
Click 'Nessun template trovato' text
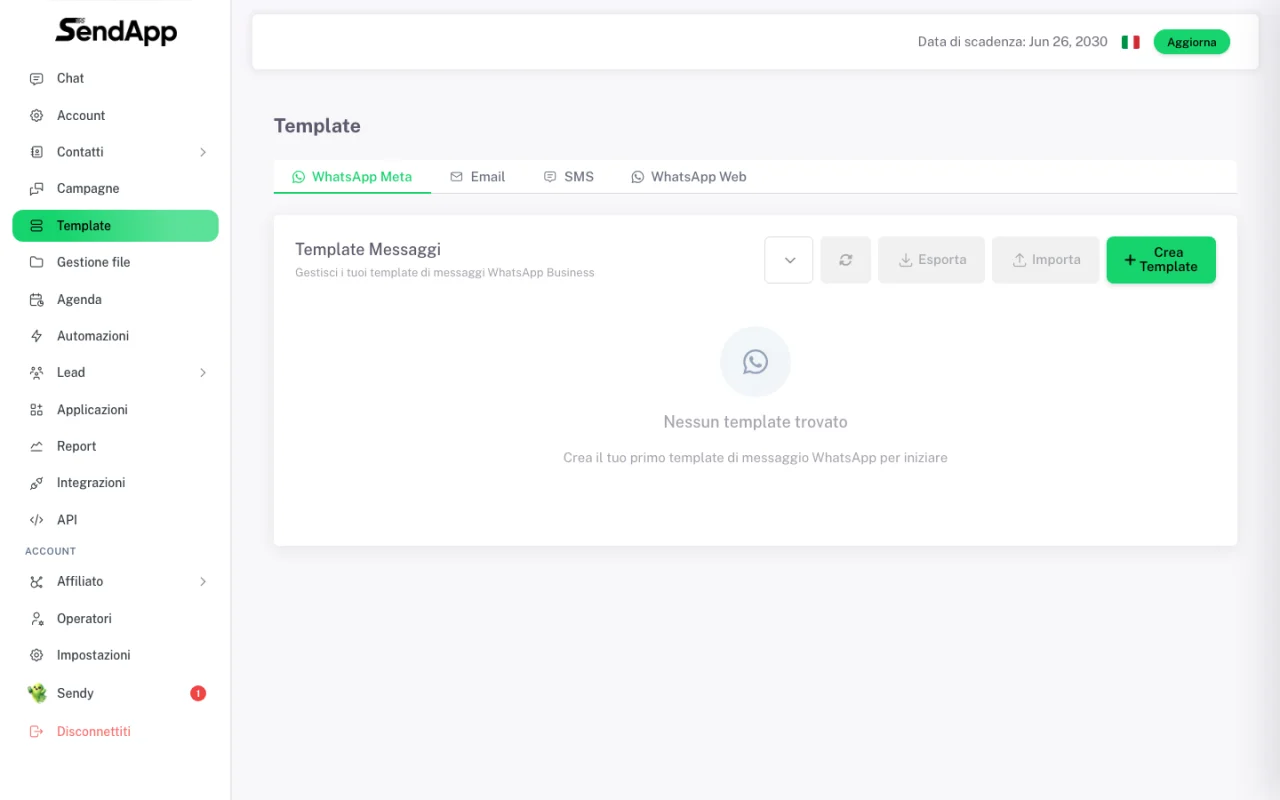755,422
